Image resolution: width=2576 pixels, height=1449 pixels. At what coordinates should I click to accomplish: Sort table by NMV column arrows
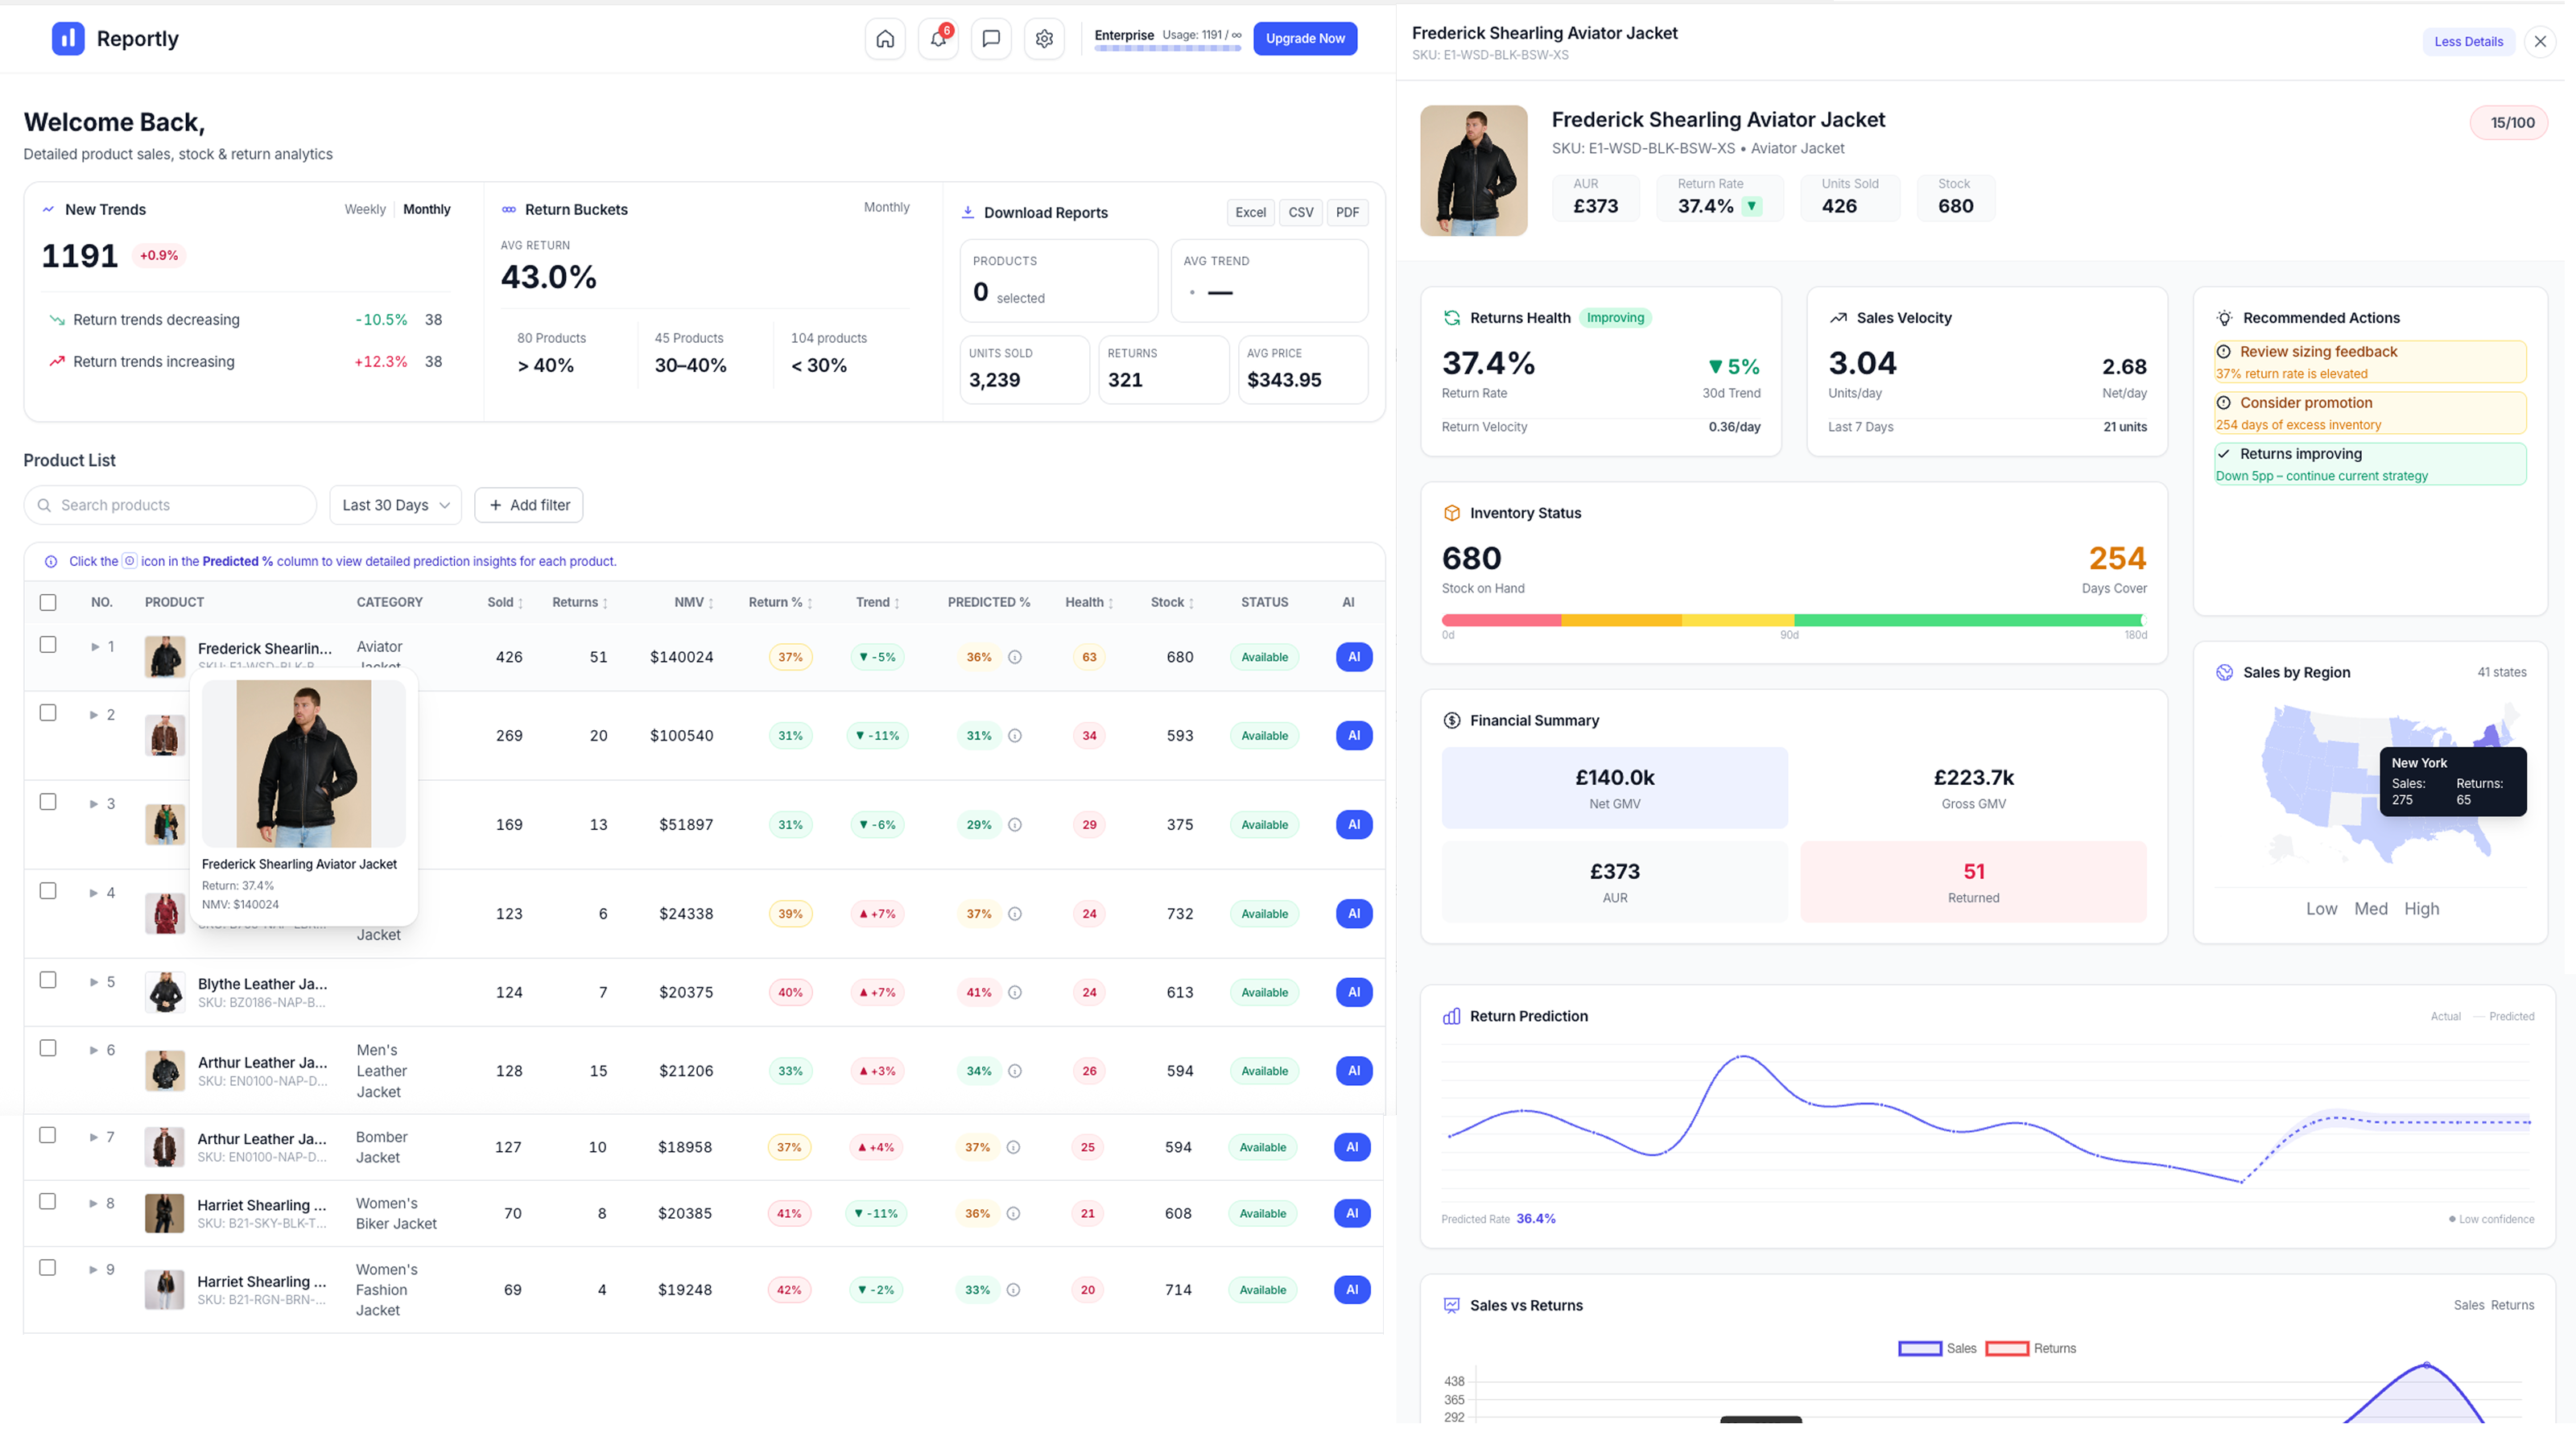[711, 603]
